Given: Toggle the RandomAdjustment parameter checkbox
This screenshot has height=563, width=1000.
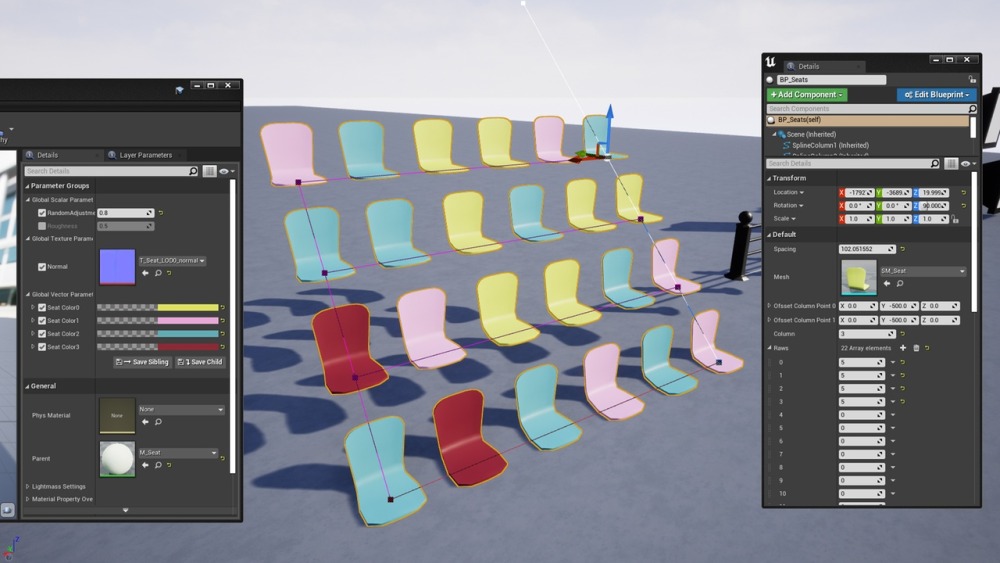Looking at the screenshot, I should 42,213.
